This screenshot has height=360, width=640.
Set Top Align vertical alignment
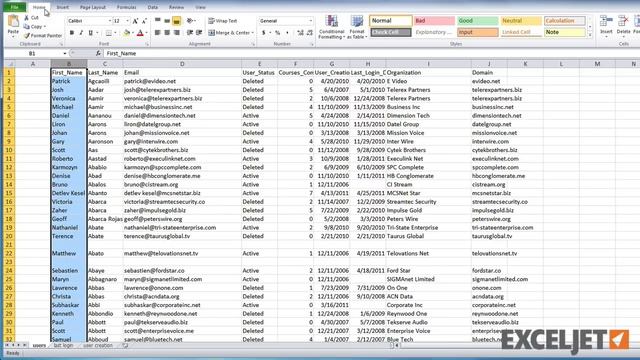(158, 21)
